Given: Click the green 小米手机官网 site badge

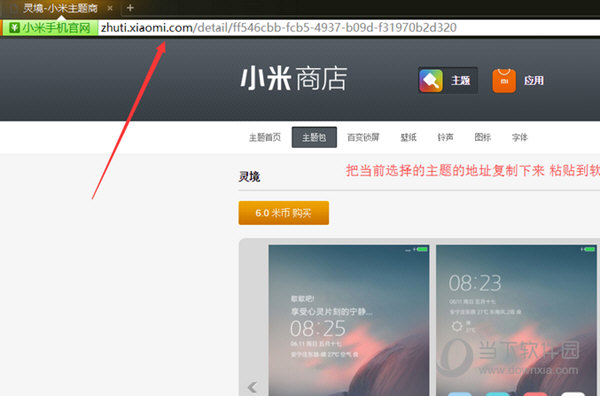Looking at the screenshot, I should click(50, 28).
